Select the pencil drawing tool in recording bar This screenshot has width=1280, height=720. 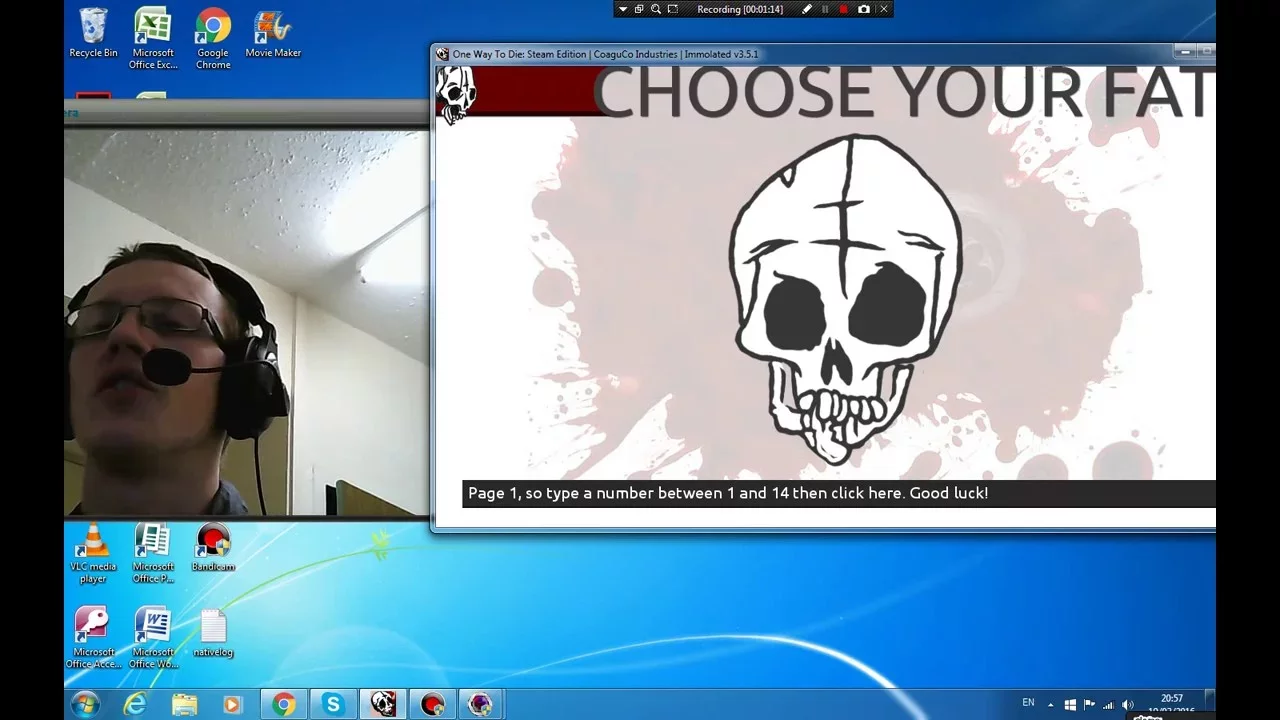tap(807, 9)
